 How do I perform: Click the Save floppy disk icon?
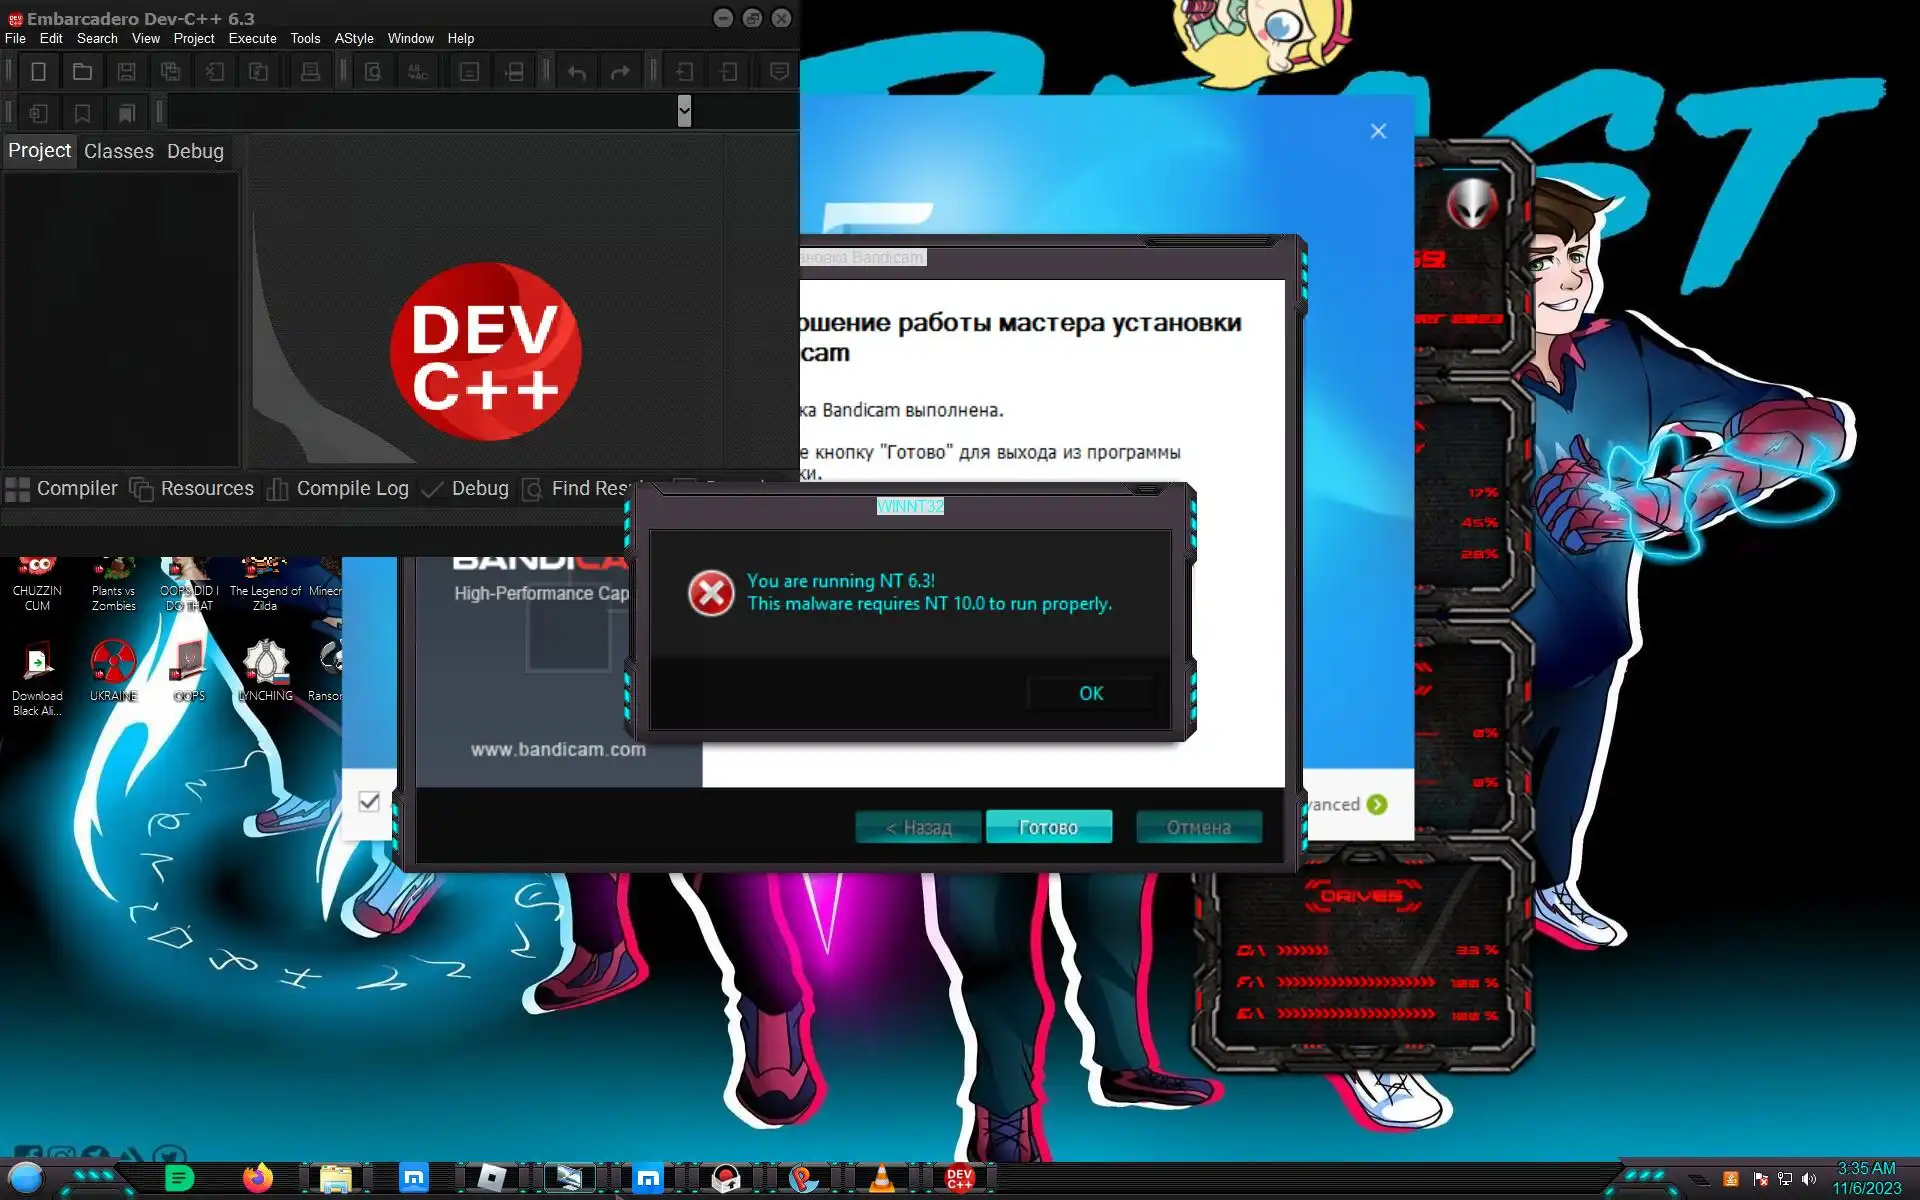pyautogui.click(x=126, y=72)
